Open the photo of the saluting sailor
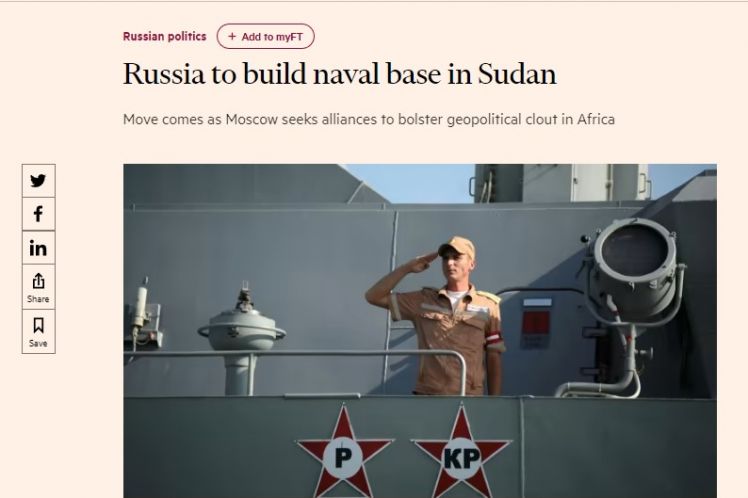The height and width of the screenshot is (498, 748). [420, 331]
